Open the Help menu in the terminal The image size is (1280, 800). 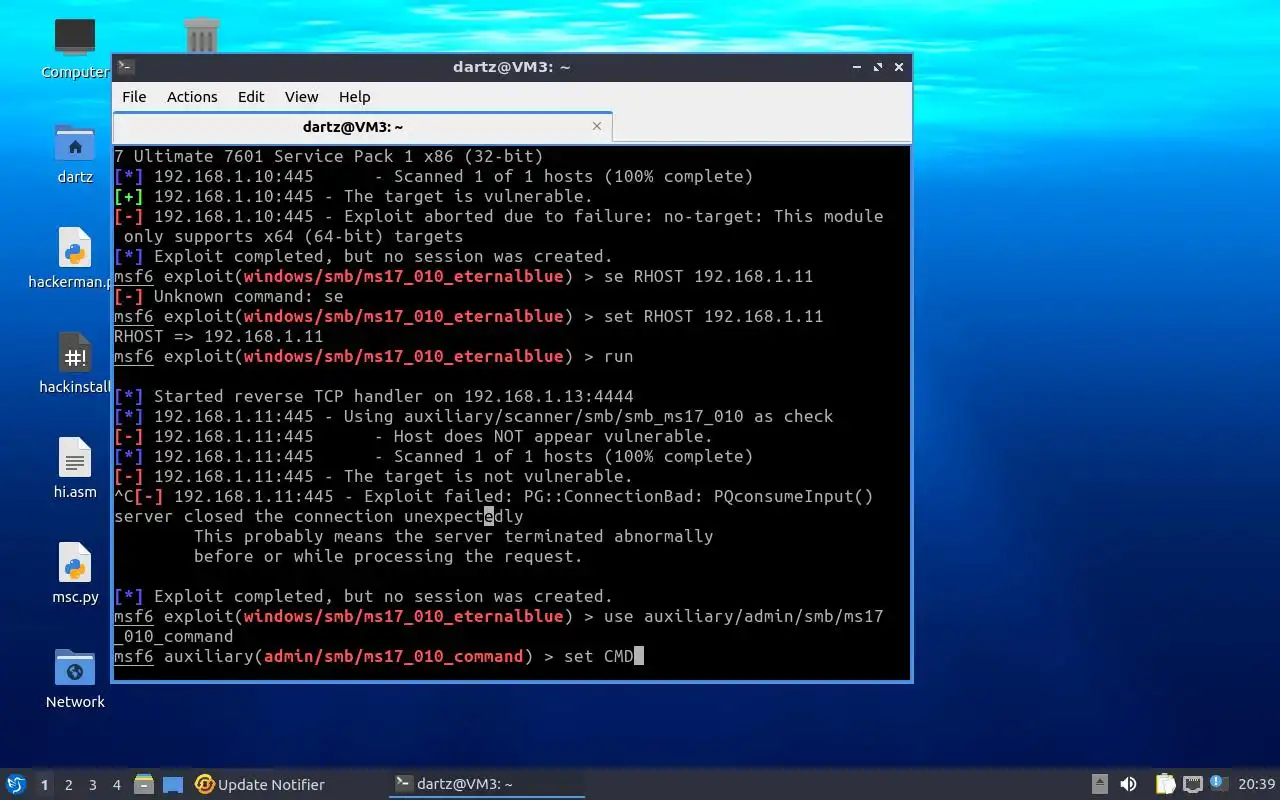click(354, 97)
